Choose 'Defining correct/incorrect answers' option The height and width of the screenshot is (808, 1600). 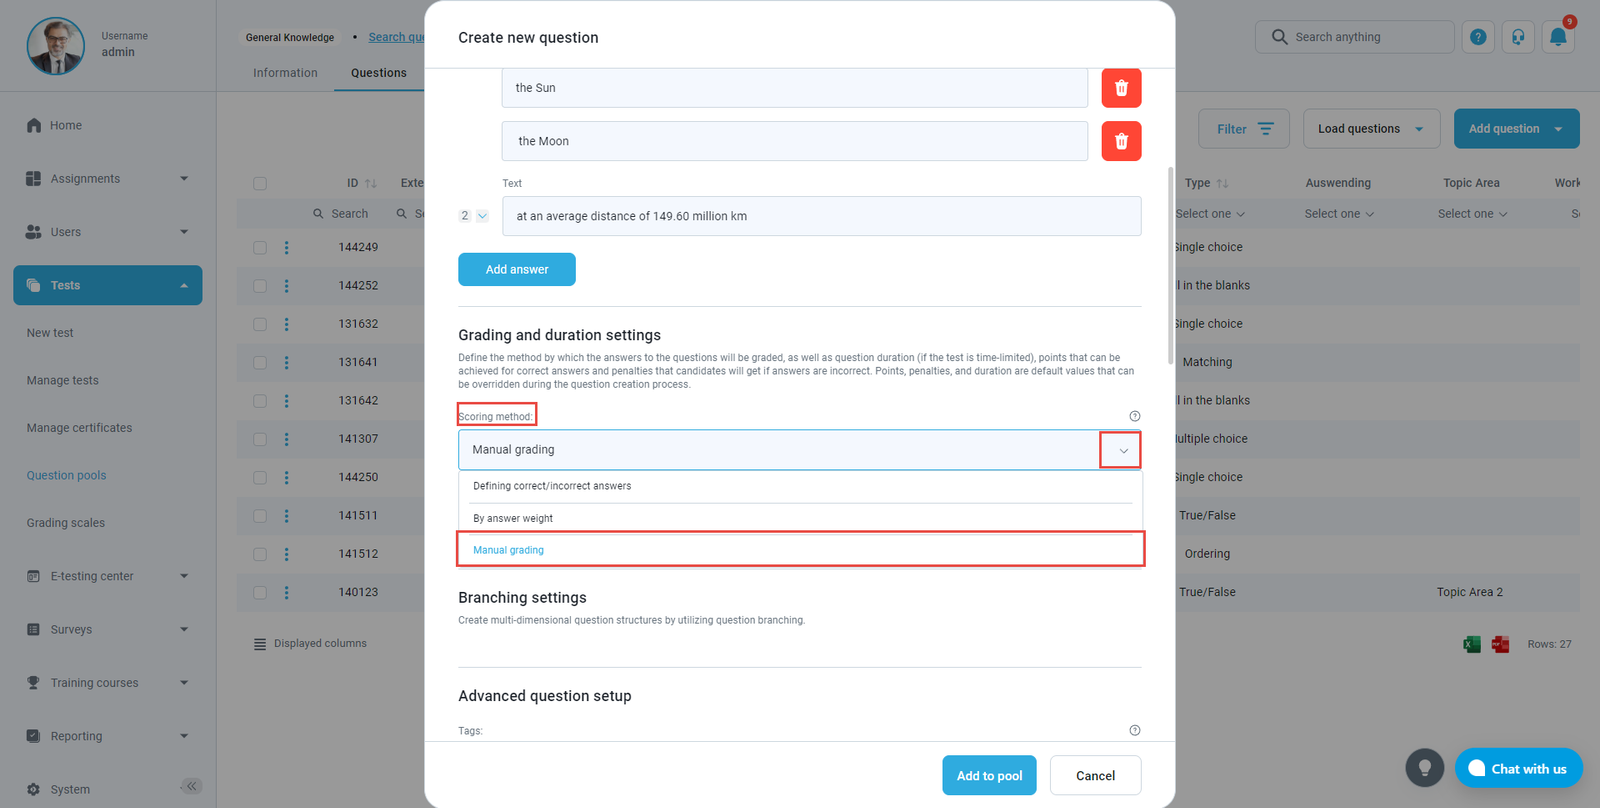tap(552, 486)
